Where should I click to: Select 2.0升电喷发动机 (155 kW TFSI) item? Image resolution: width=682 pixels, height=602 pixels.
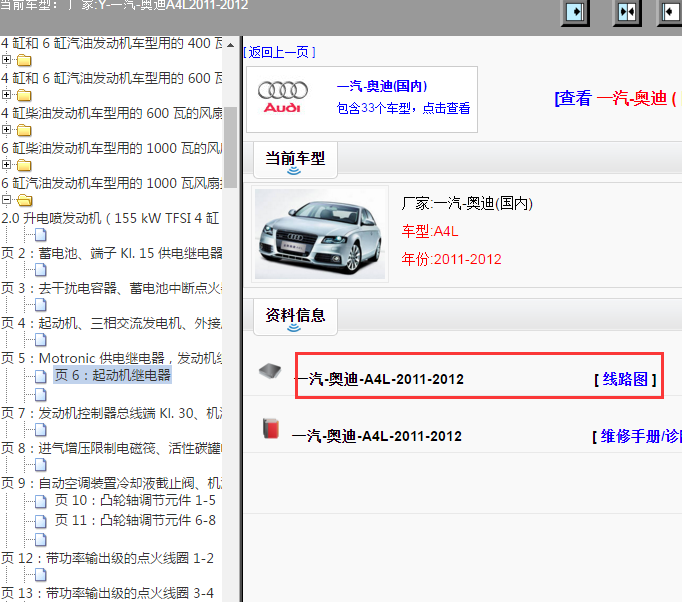pyautogui.click(x=110, y=218)
